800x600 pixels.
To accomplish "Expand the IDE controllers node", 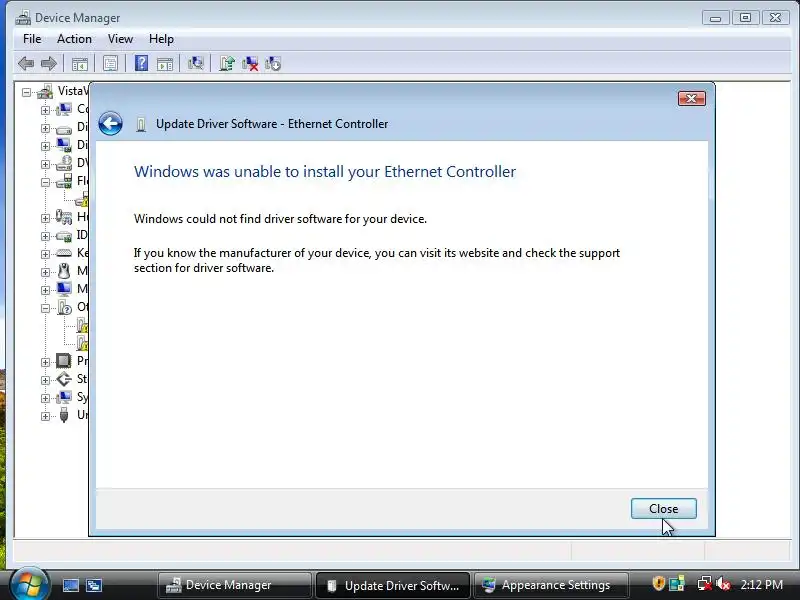I will coord(45,236).
